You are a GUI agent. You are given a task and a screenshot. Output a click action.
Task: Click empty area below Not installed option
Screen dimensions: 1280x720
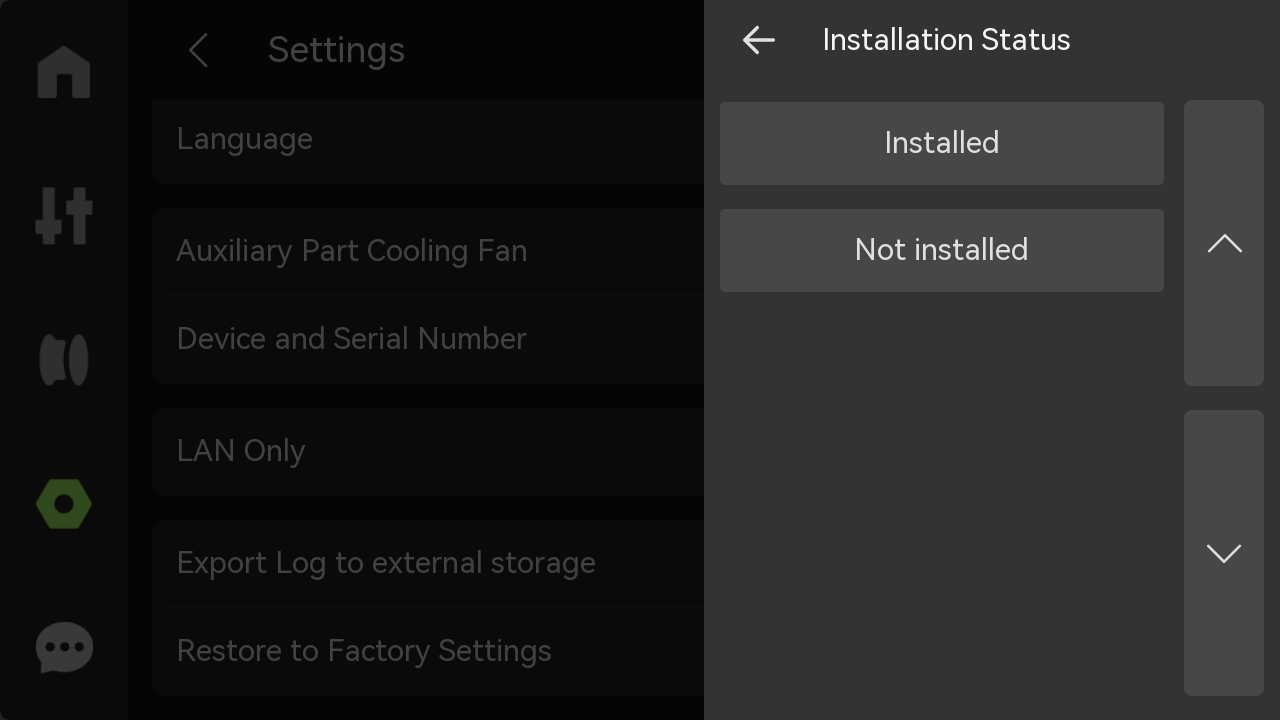942,500
